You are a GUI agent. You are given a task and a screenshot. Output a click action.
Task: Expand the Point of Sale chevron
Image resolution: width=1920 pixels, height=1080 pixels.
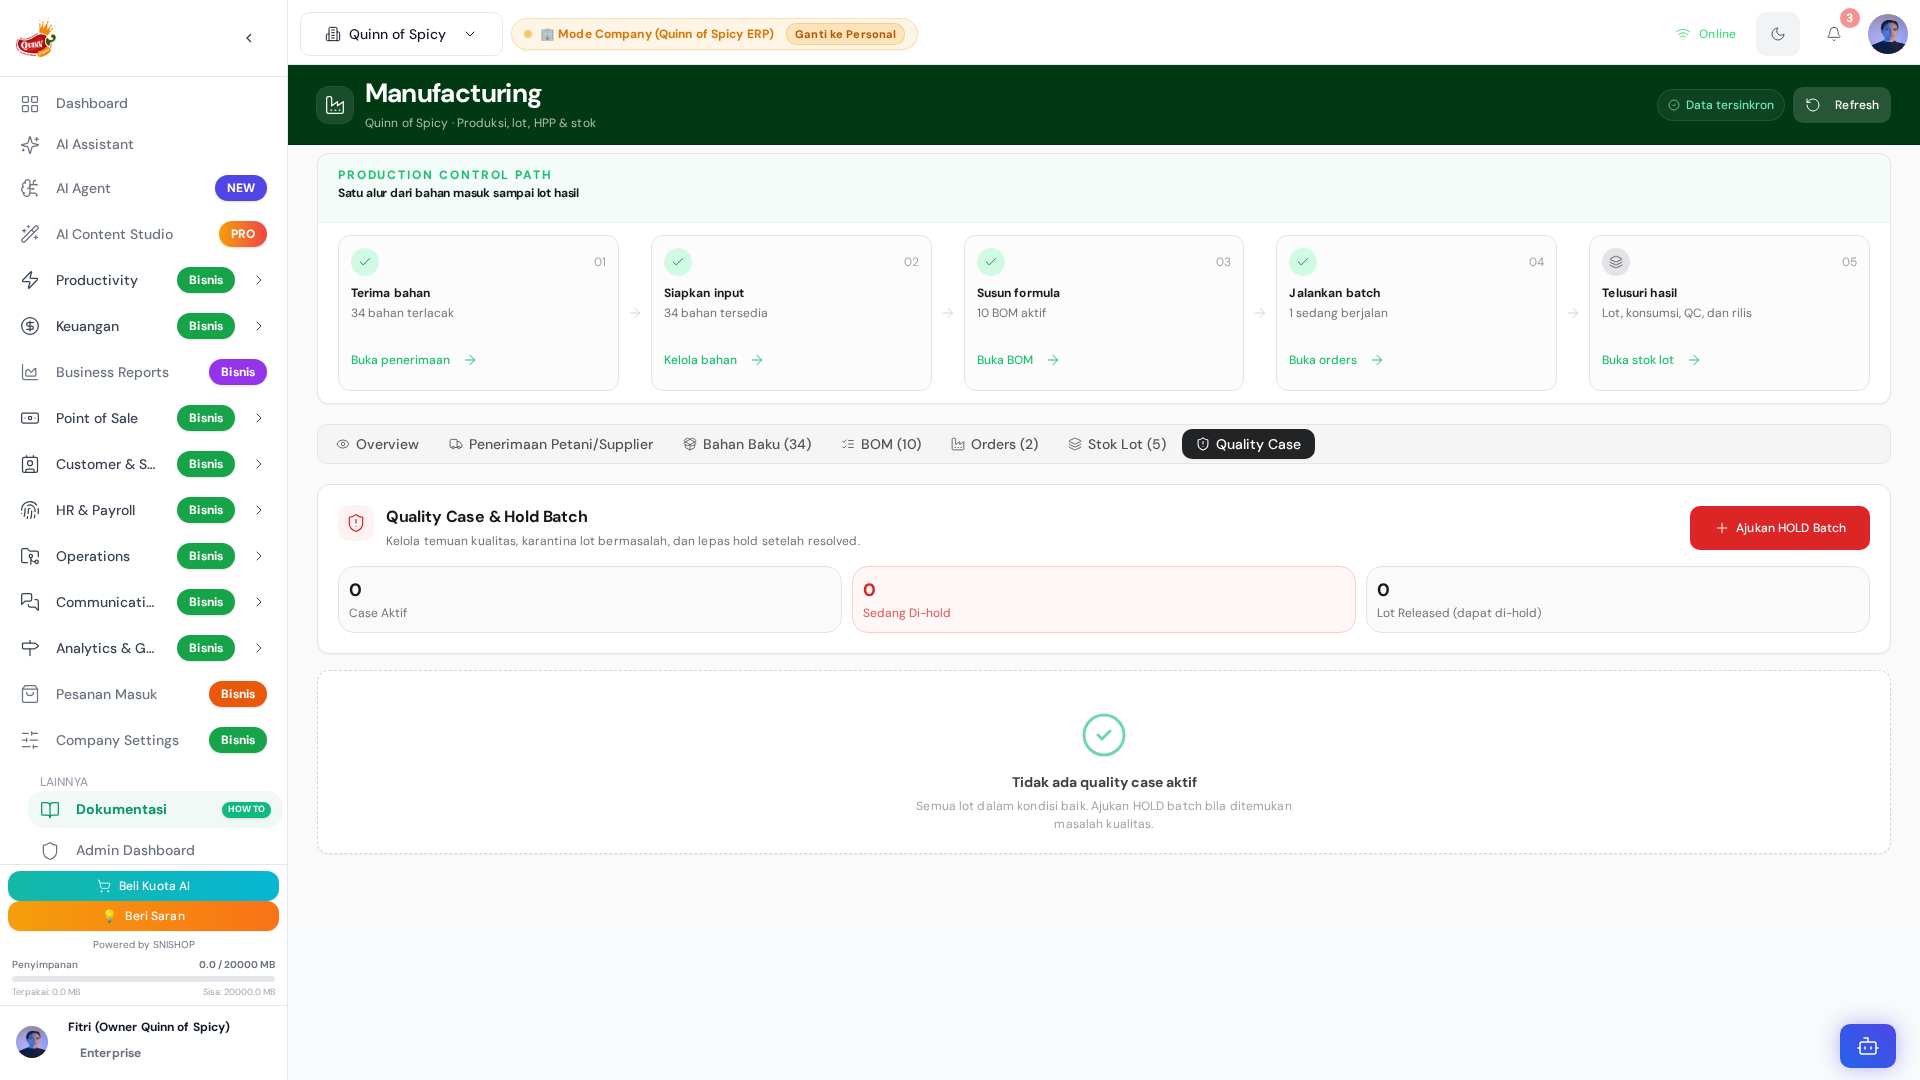point(259,418)
